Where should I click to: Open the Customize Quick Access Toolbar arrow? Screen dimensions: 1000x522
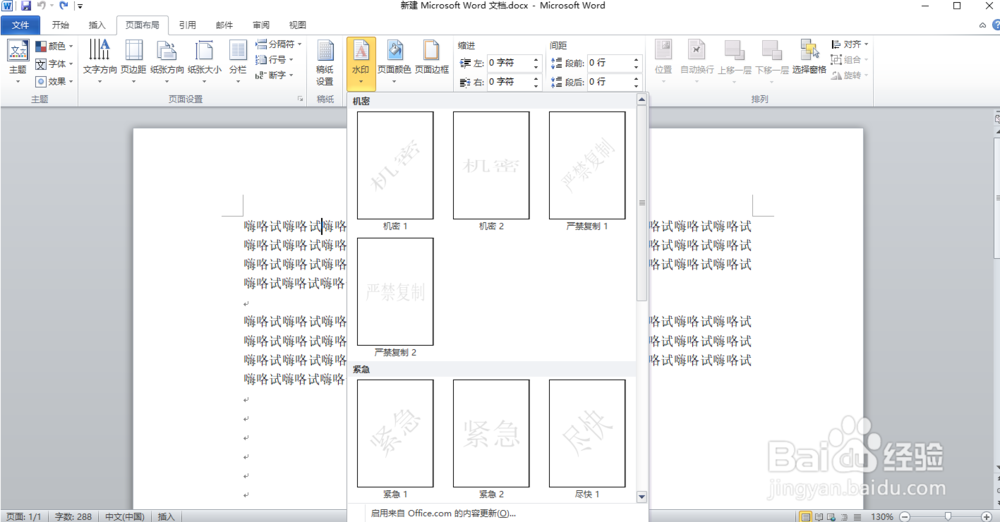(x=80, y=6)
